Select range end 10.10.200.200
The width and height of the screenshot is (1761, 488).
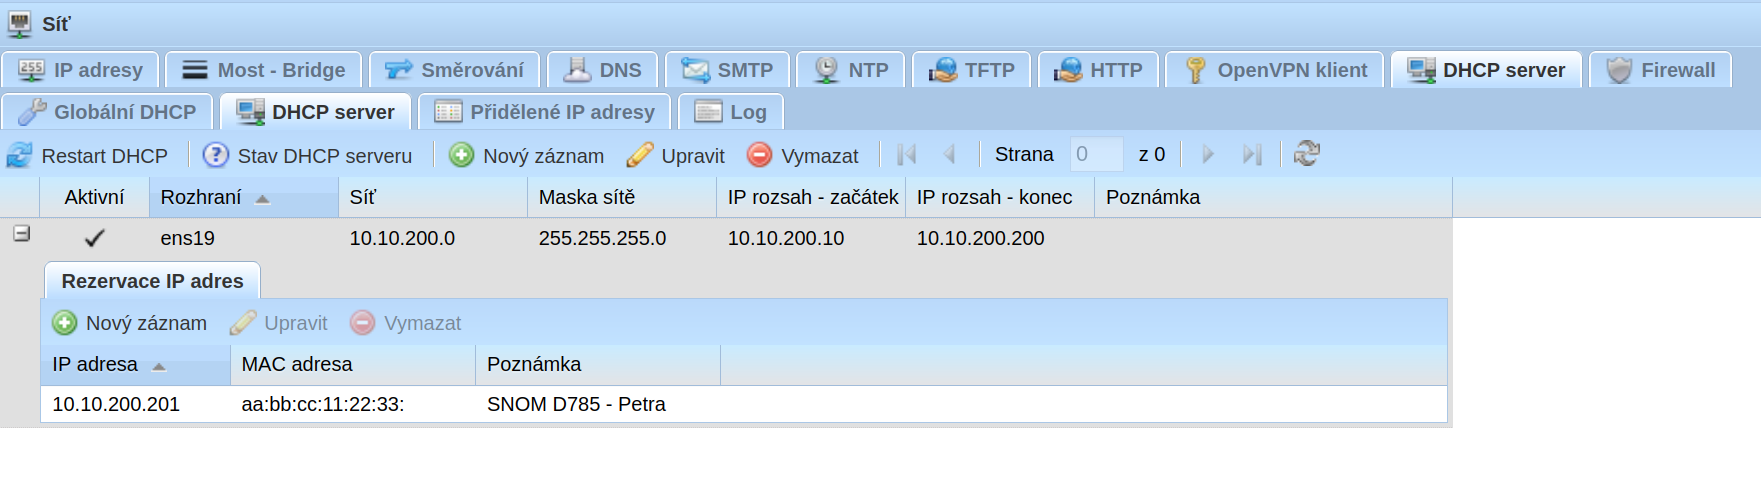pyautogui.click(x=981, y=238)
